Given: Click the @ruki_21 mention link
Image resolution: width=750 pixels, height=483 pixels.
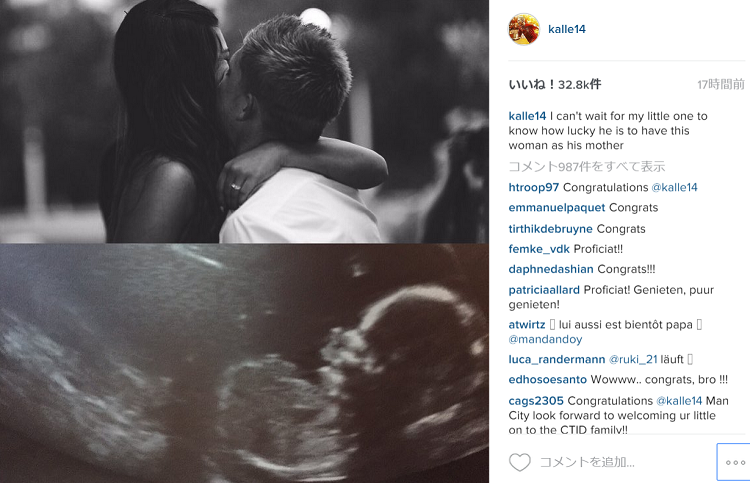Looking at the screenshot, I should 633,360.
